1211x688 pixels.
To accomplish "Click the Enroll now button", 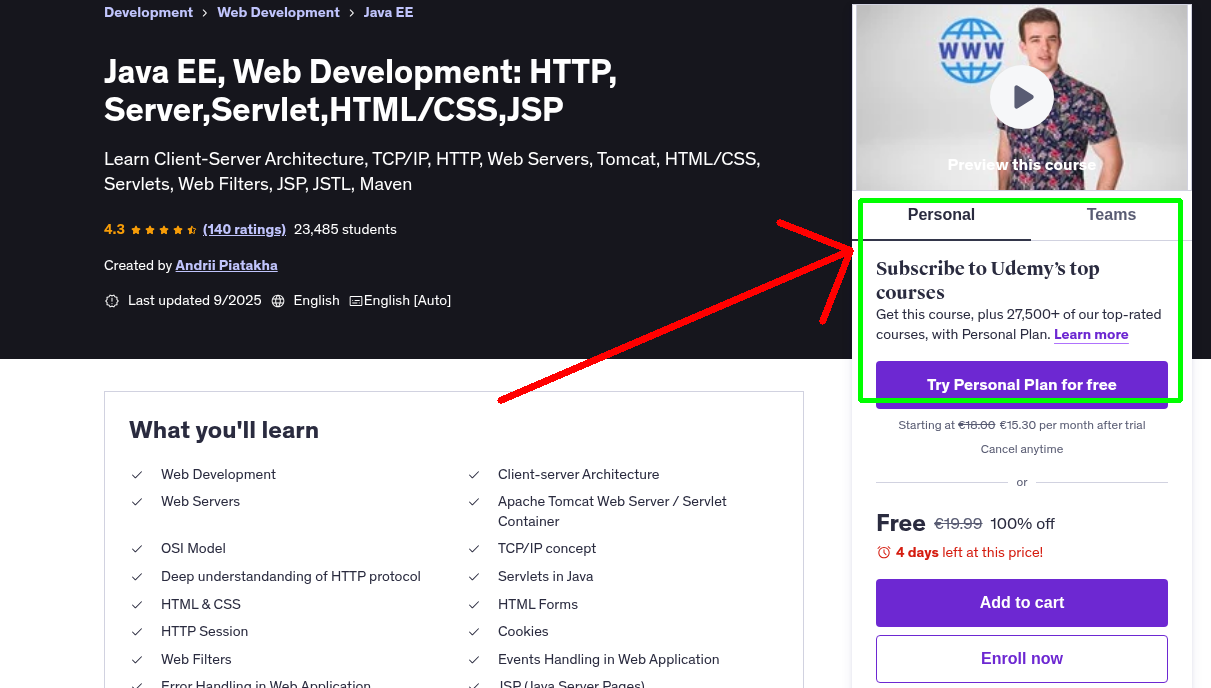I will point(1021,659).
